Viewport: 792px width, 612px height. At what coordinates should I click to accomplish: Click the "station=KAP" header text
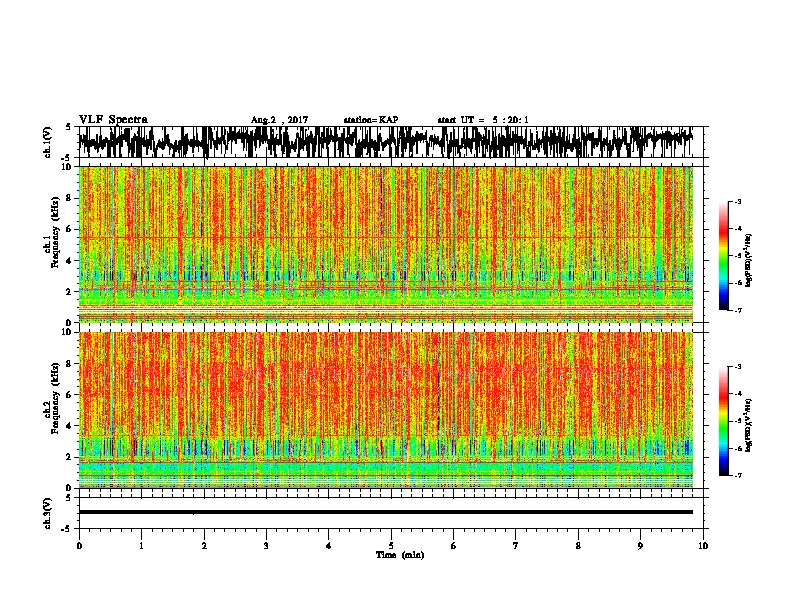[x=371, y=120]
